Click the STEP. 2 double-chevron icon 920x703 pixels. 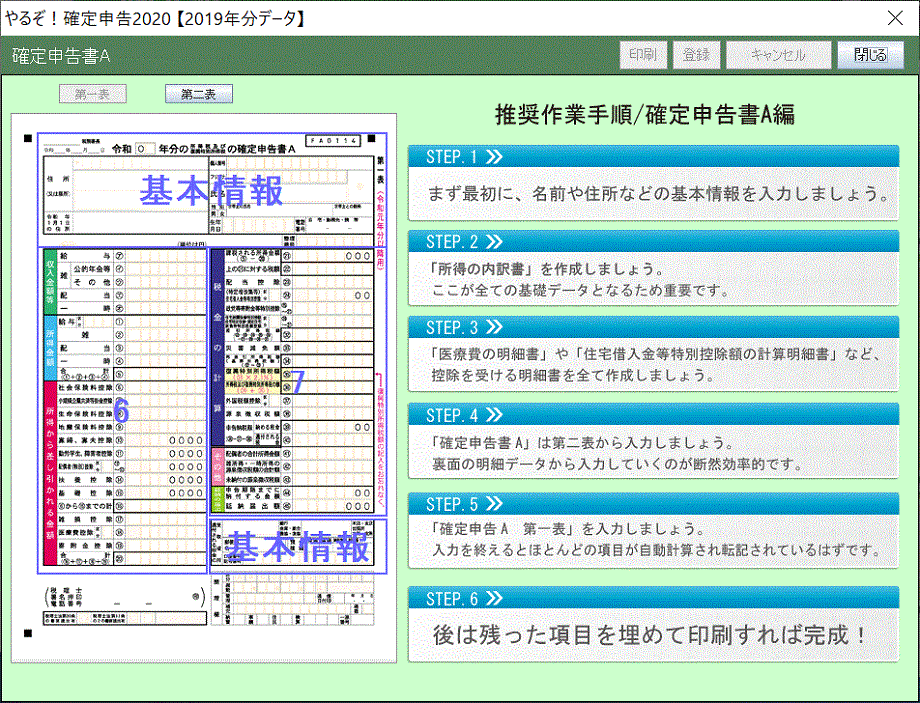coord(494,242)
